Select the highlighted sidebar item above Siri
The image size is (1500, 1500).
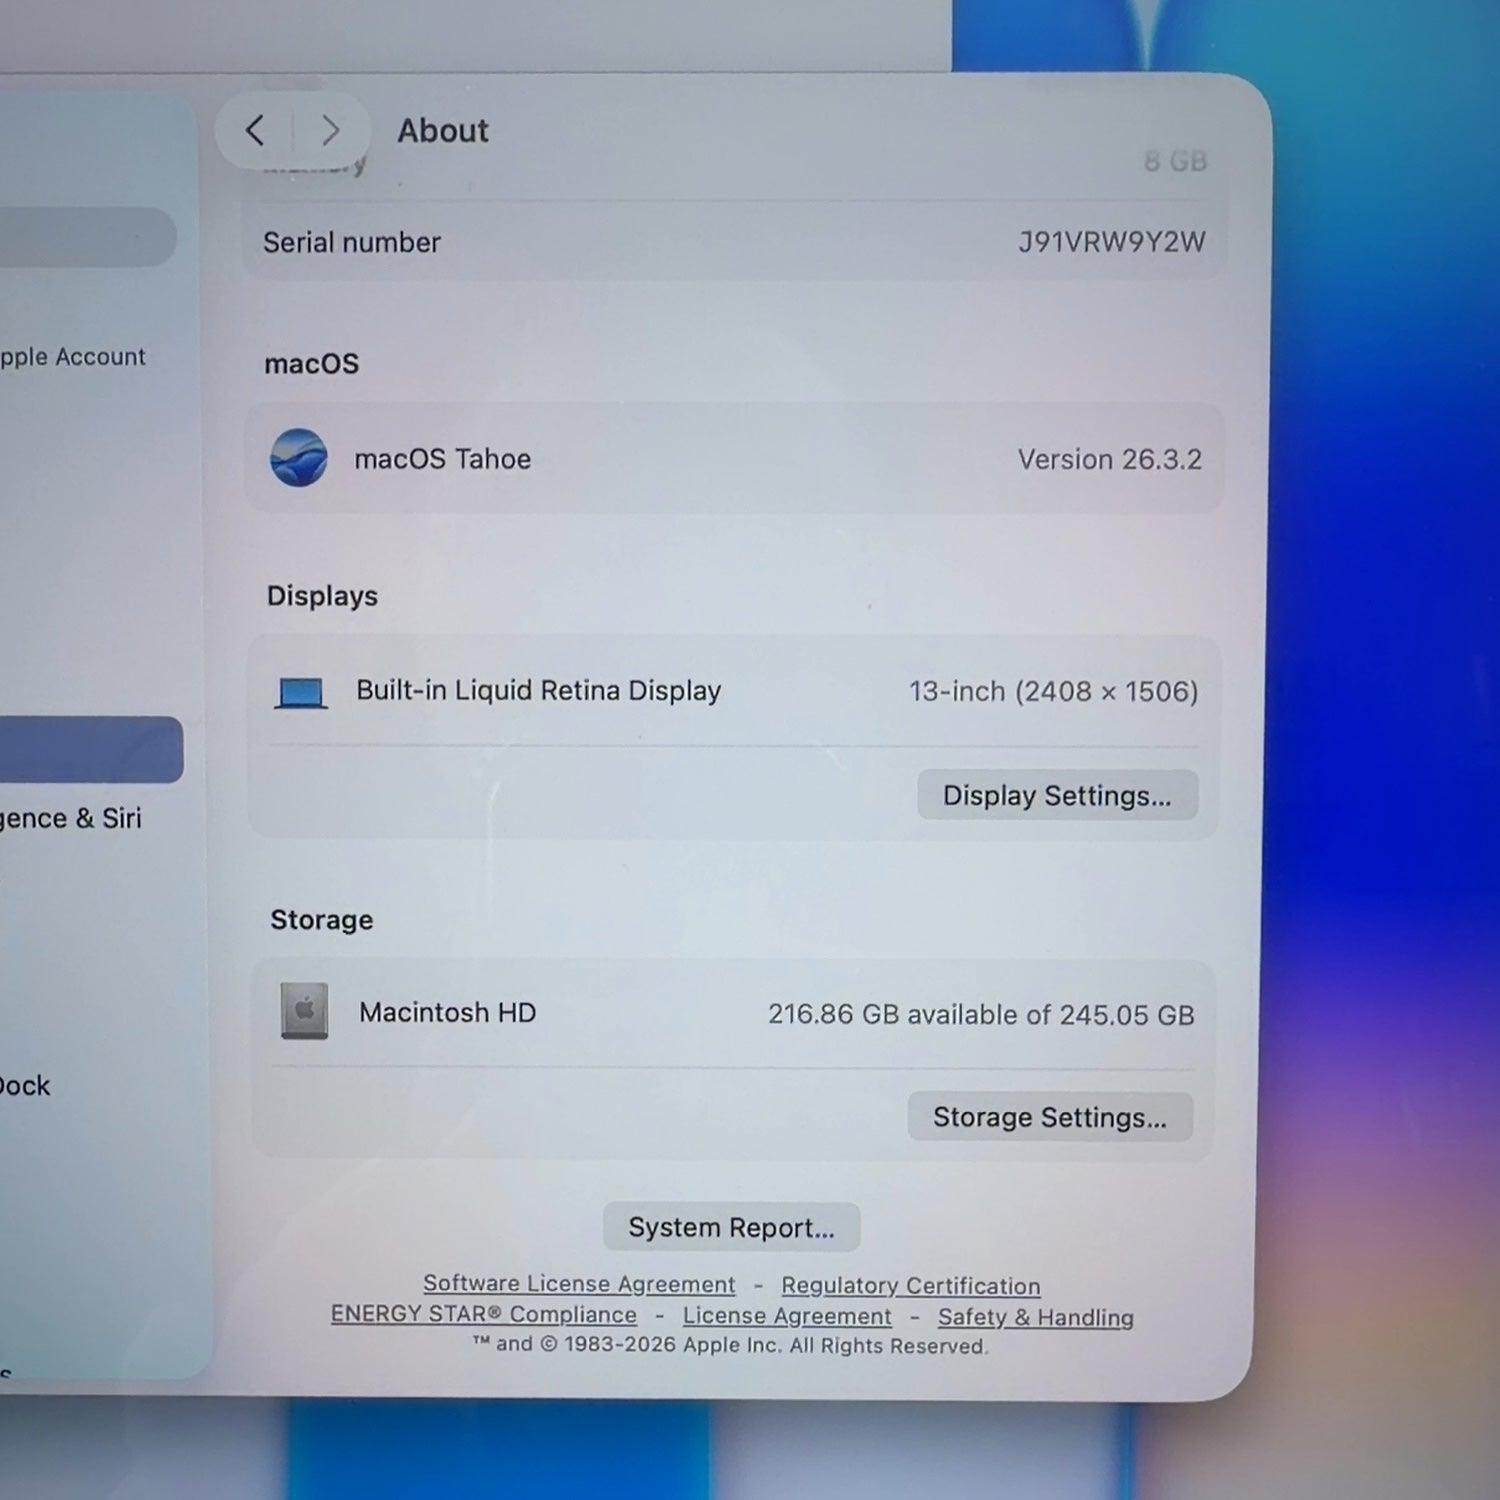pos(91,749)
